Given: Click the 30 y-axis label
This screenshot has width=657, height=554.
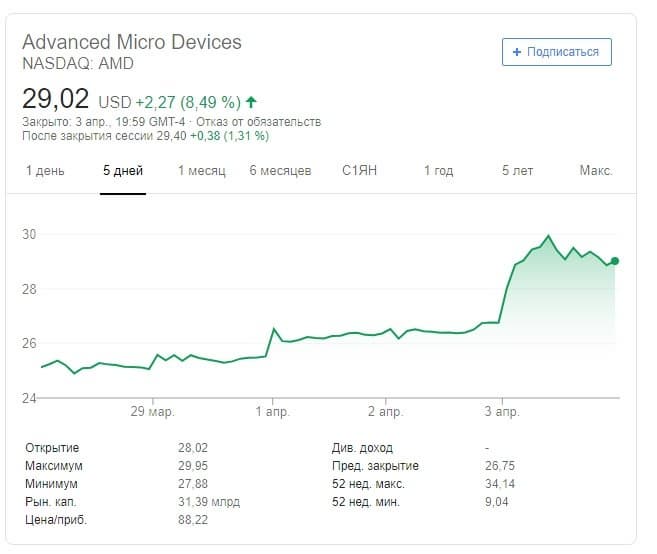Looking at the screenshot, I should pos(29,234).
